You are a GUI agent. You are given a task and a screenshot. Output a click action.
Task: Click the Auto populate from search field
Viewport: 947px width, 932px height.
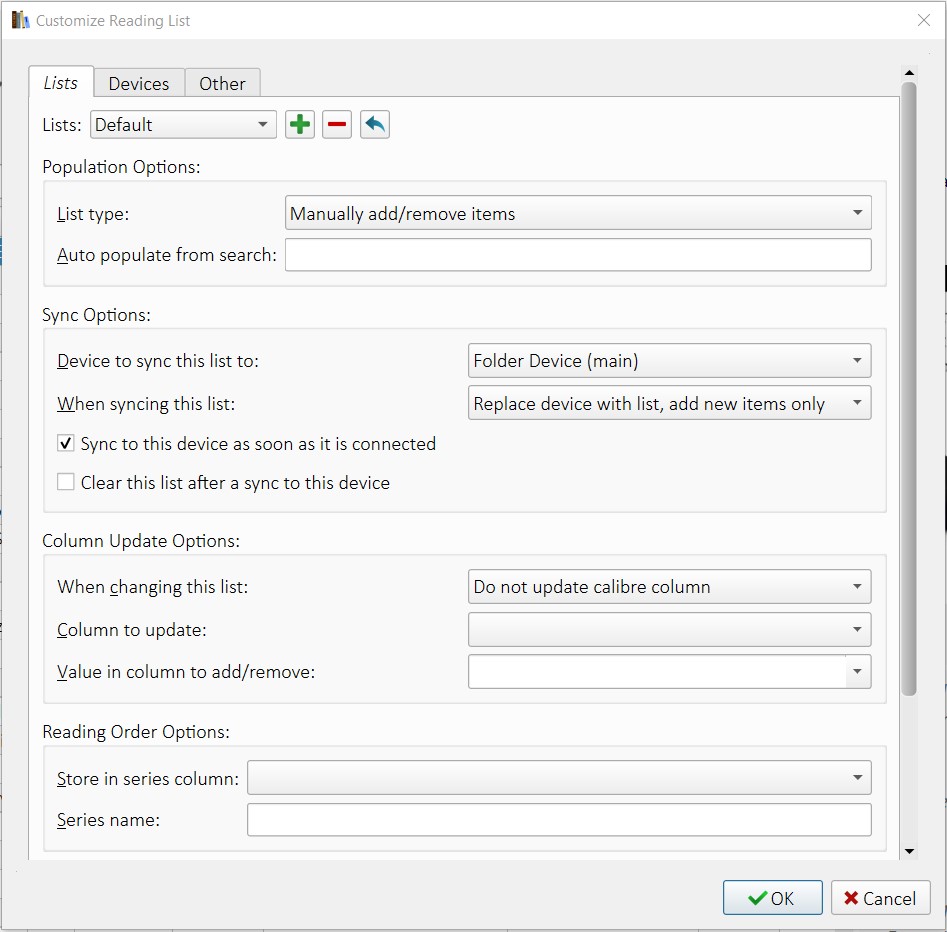pyautogui.click(x=578, y=255)
